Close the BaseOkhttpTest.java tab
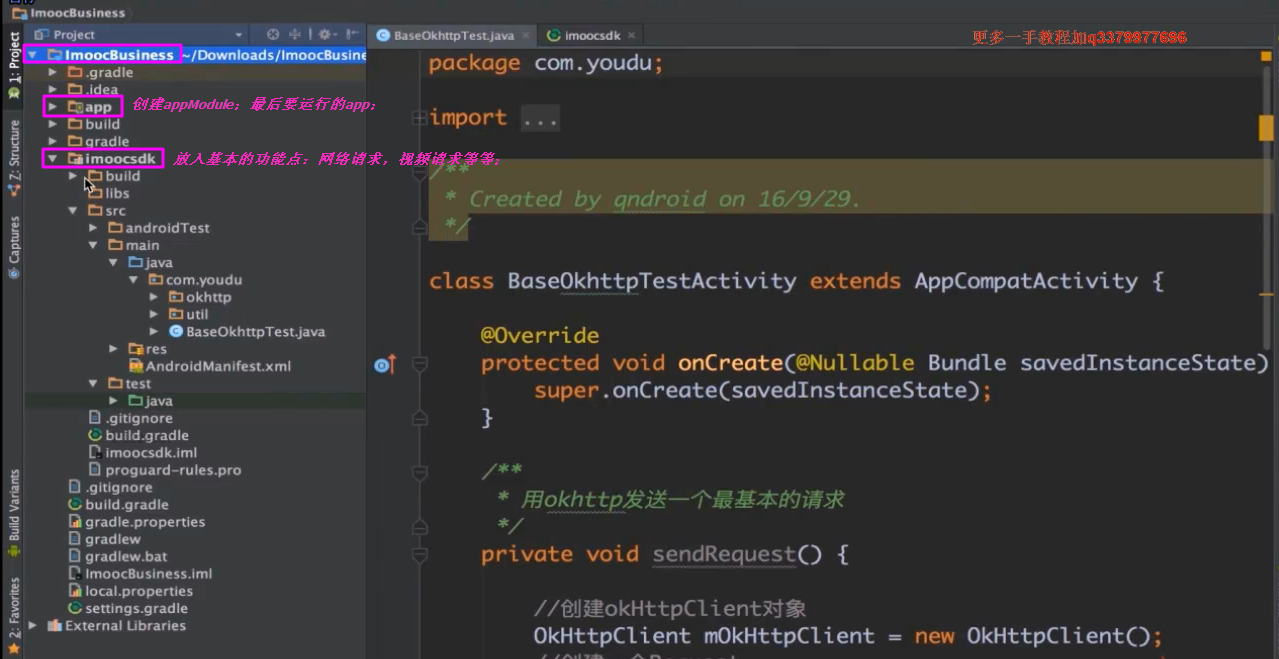The width and height of the screenshot is (1279, 659). click(526, 36)
